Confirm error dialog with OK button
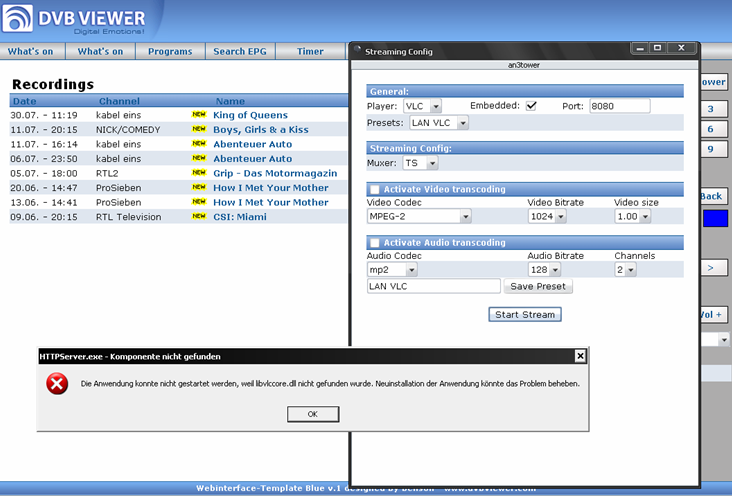732x496 pixels. [x=313, y=414]
